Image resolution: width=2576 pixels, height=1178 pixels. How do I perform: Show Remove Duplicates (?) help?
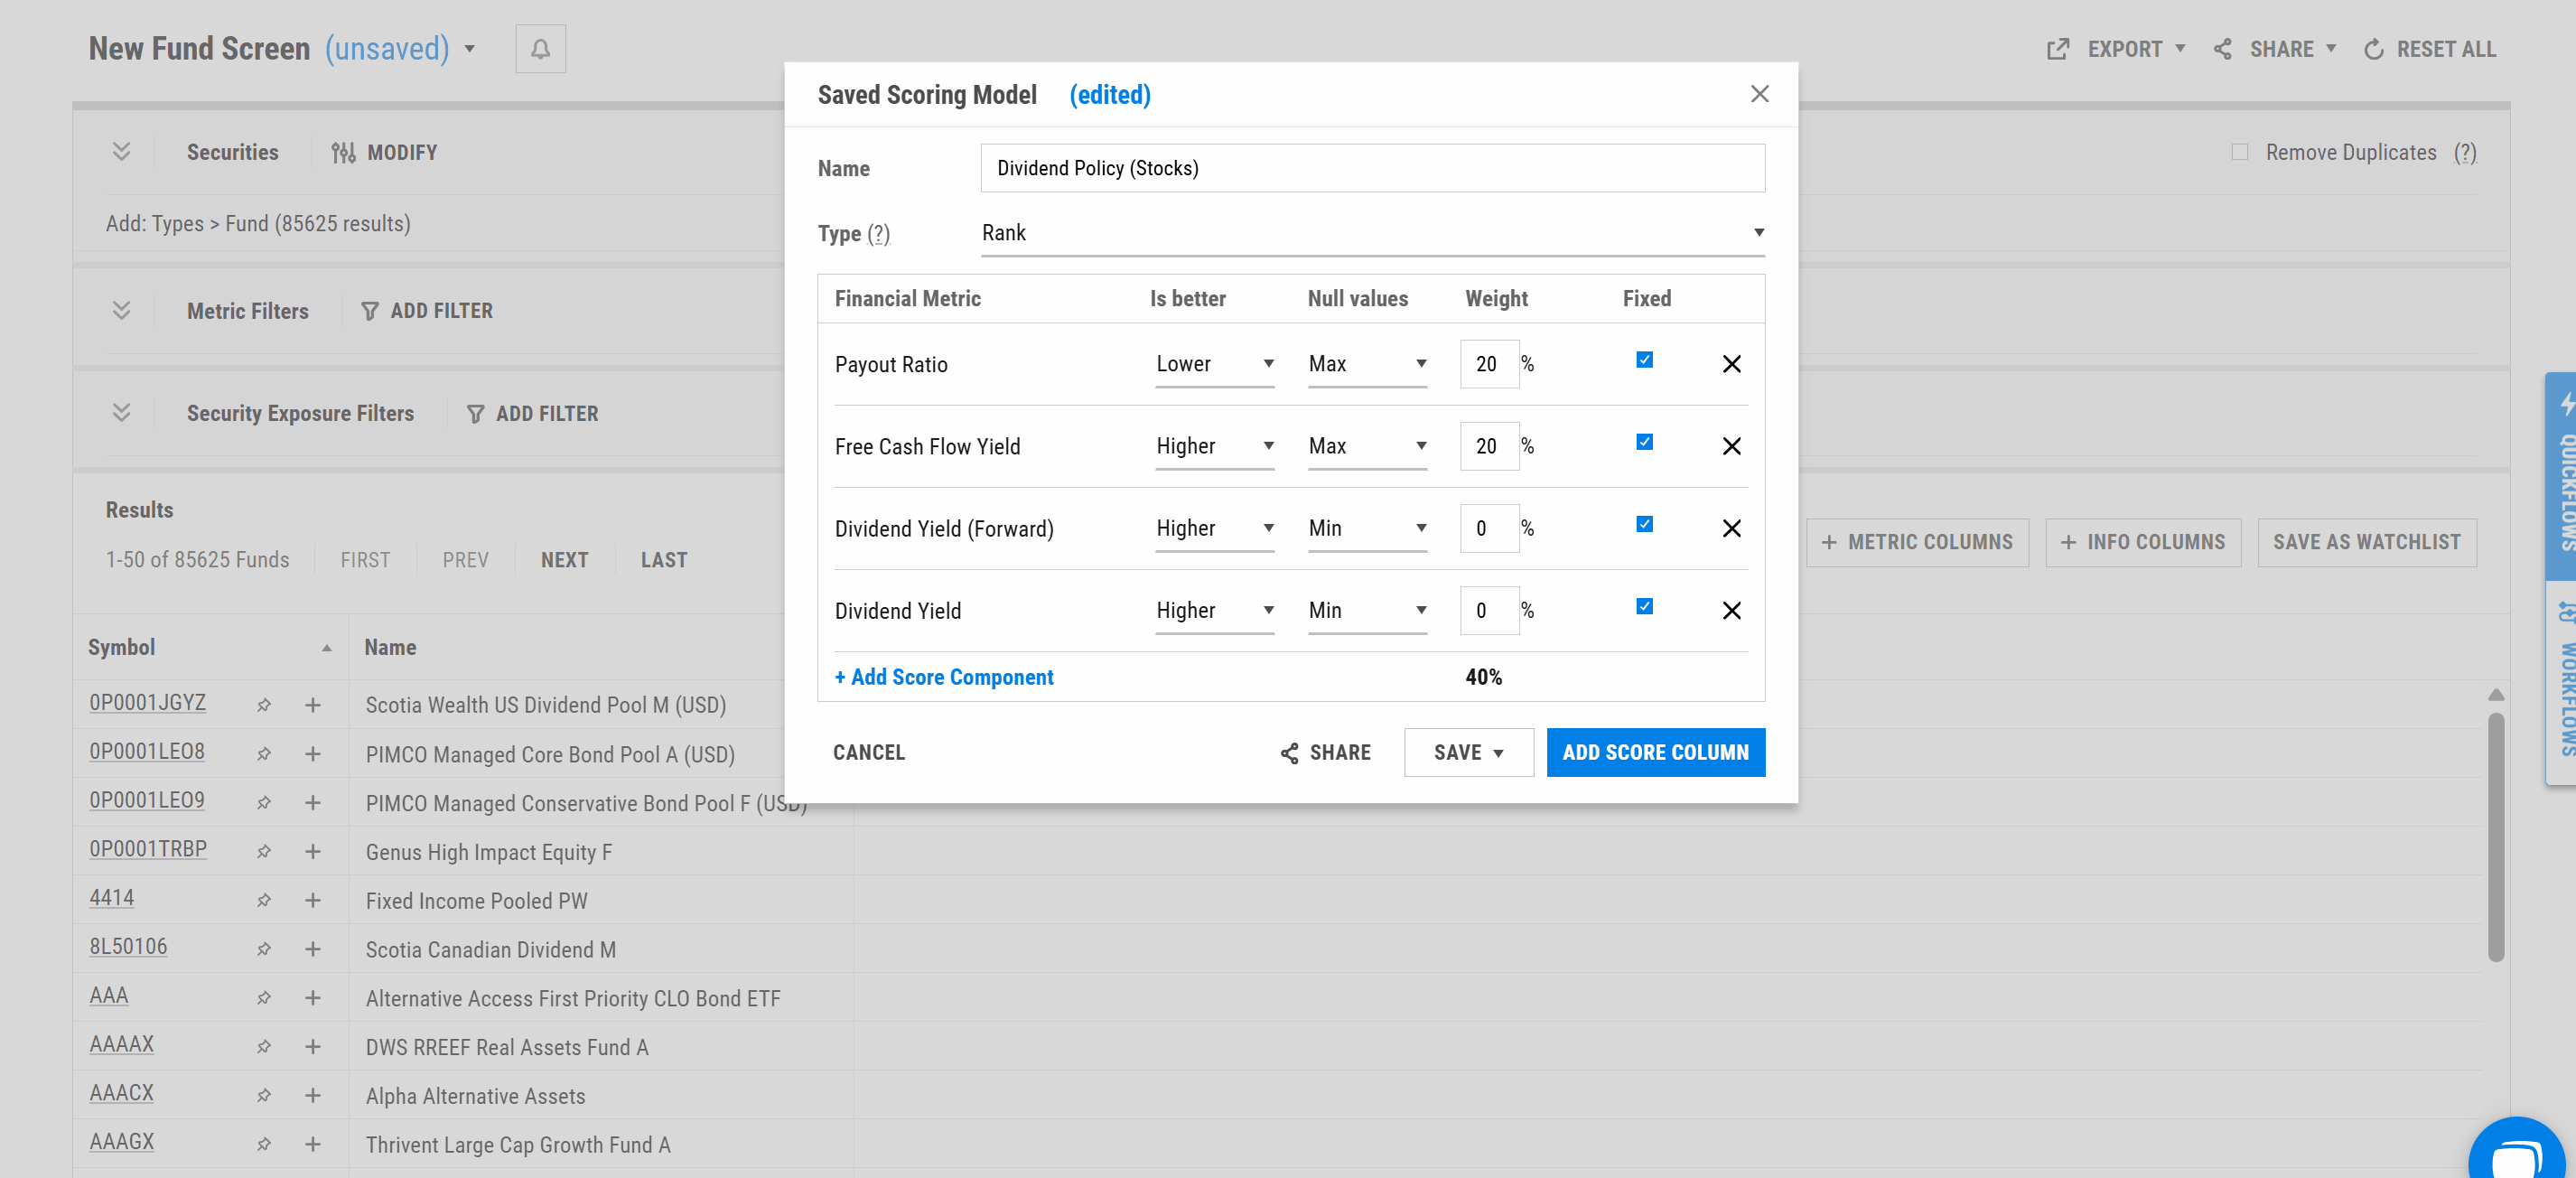point(2465,153)
